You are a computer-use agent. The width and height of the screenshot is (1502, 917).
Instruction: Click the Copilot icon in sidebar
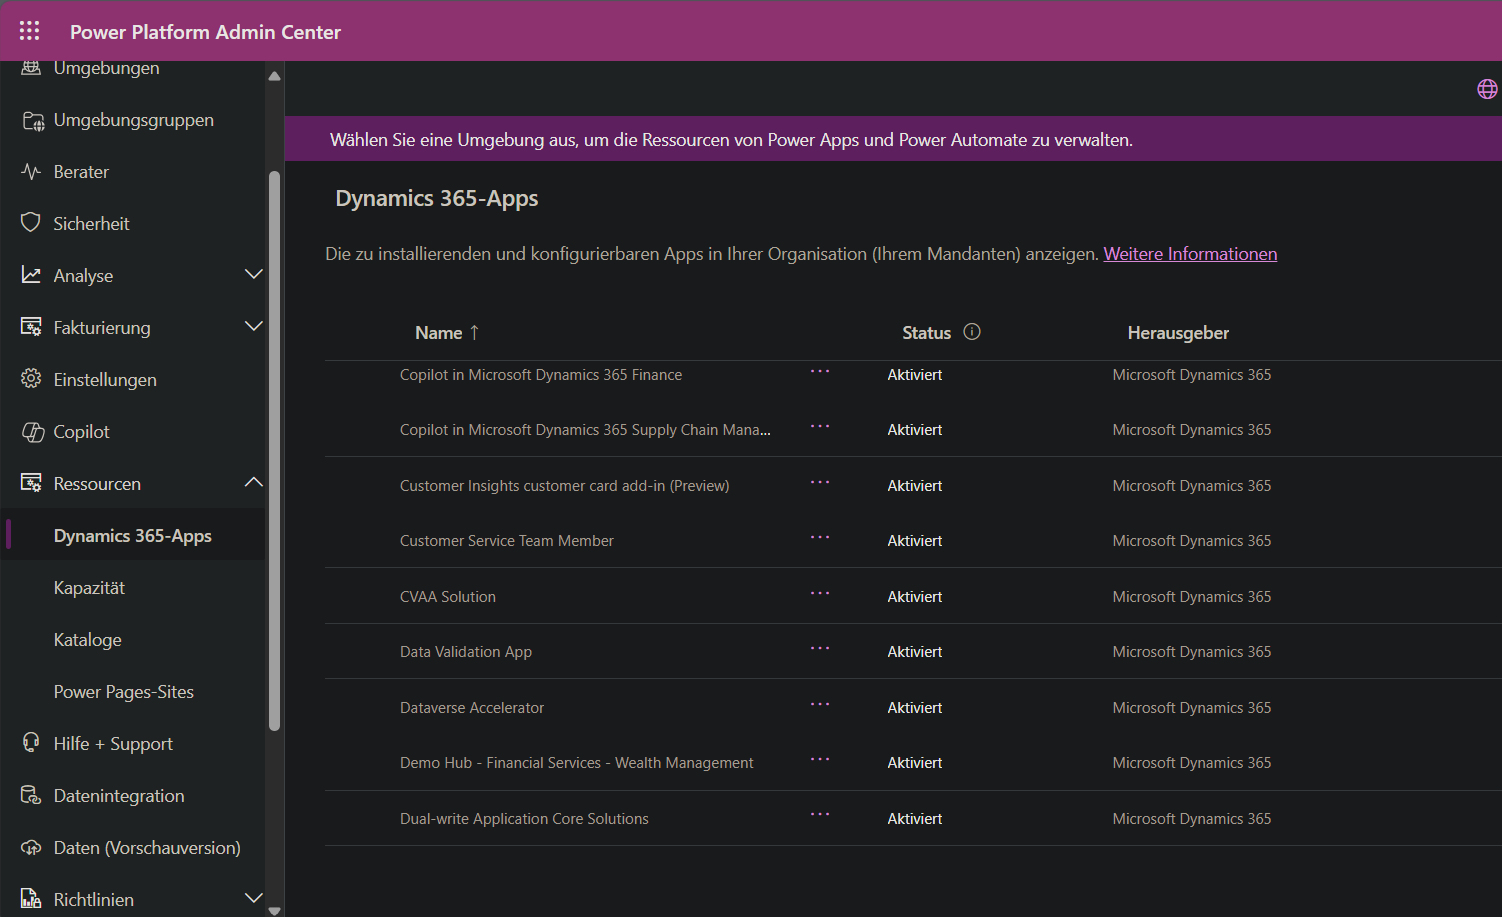click(x=32, y=432)
